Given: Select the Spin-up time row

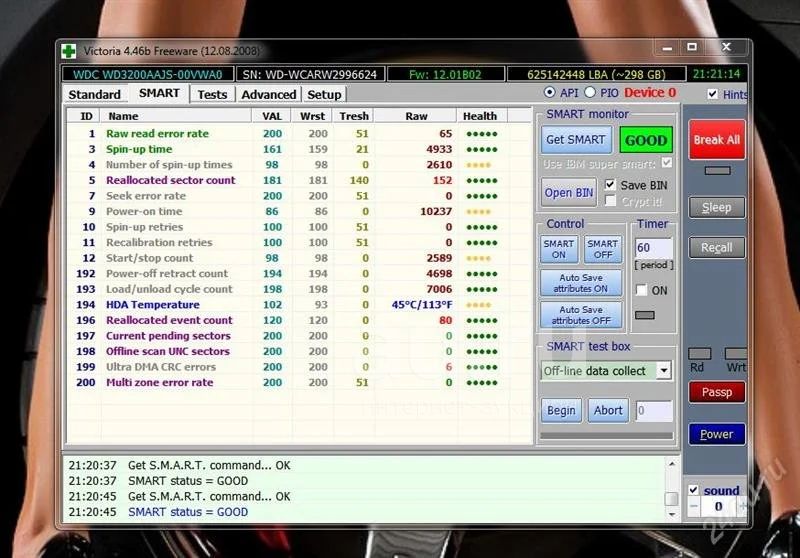Looking at the screenshot, I should pos(298,149).
